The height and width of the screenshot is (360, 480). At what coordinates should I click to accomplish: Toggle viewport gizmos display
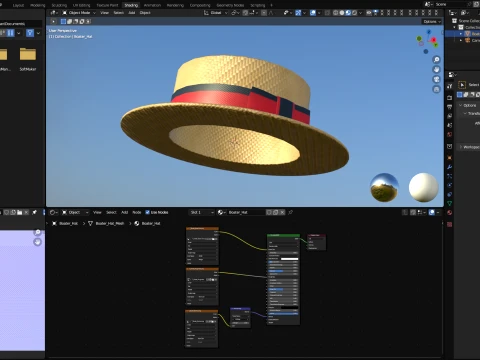point(298,13)
